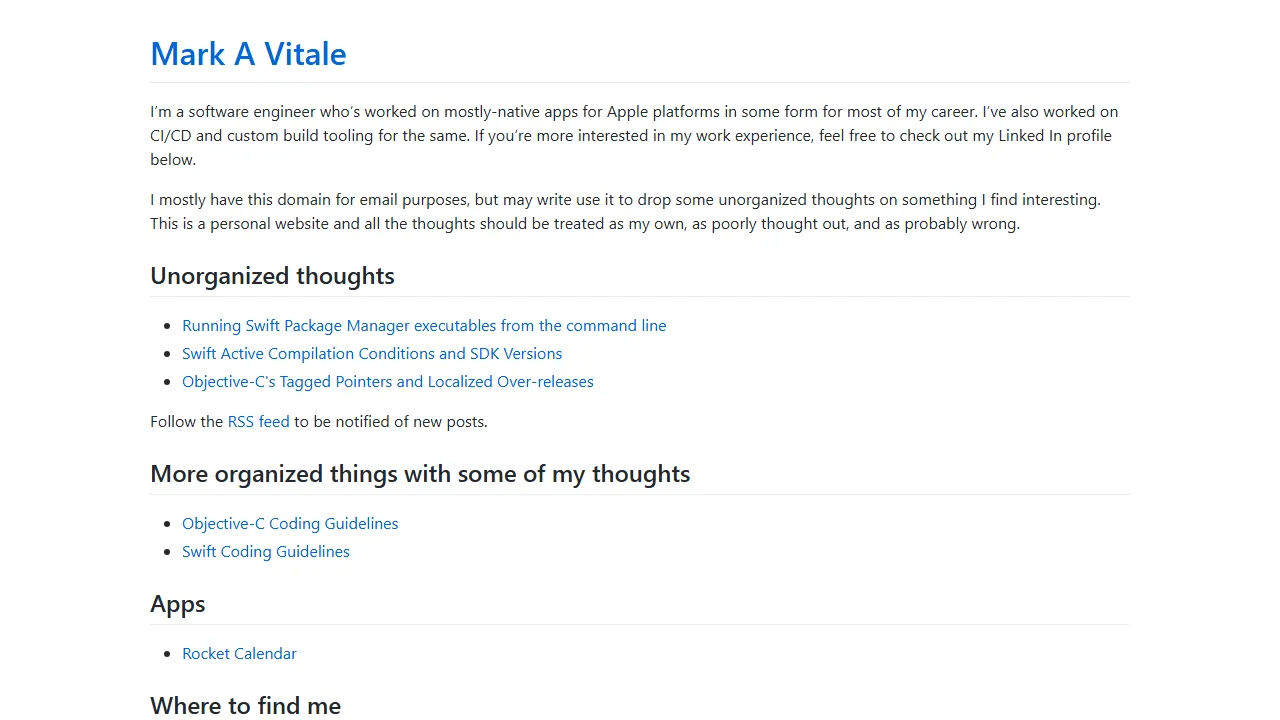Open the Rocket Calendar app link
Viewport: 1280px width, 720px height.
(239, 654)
